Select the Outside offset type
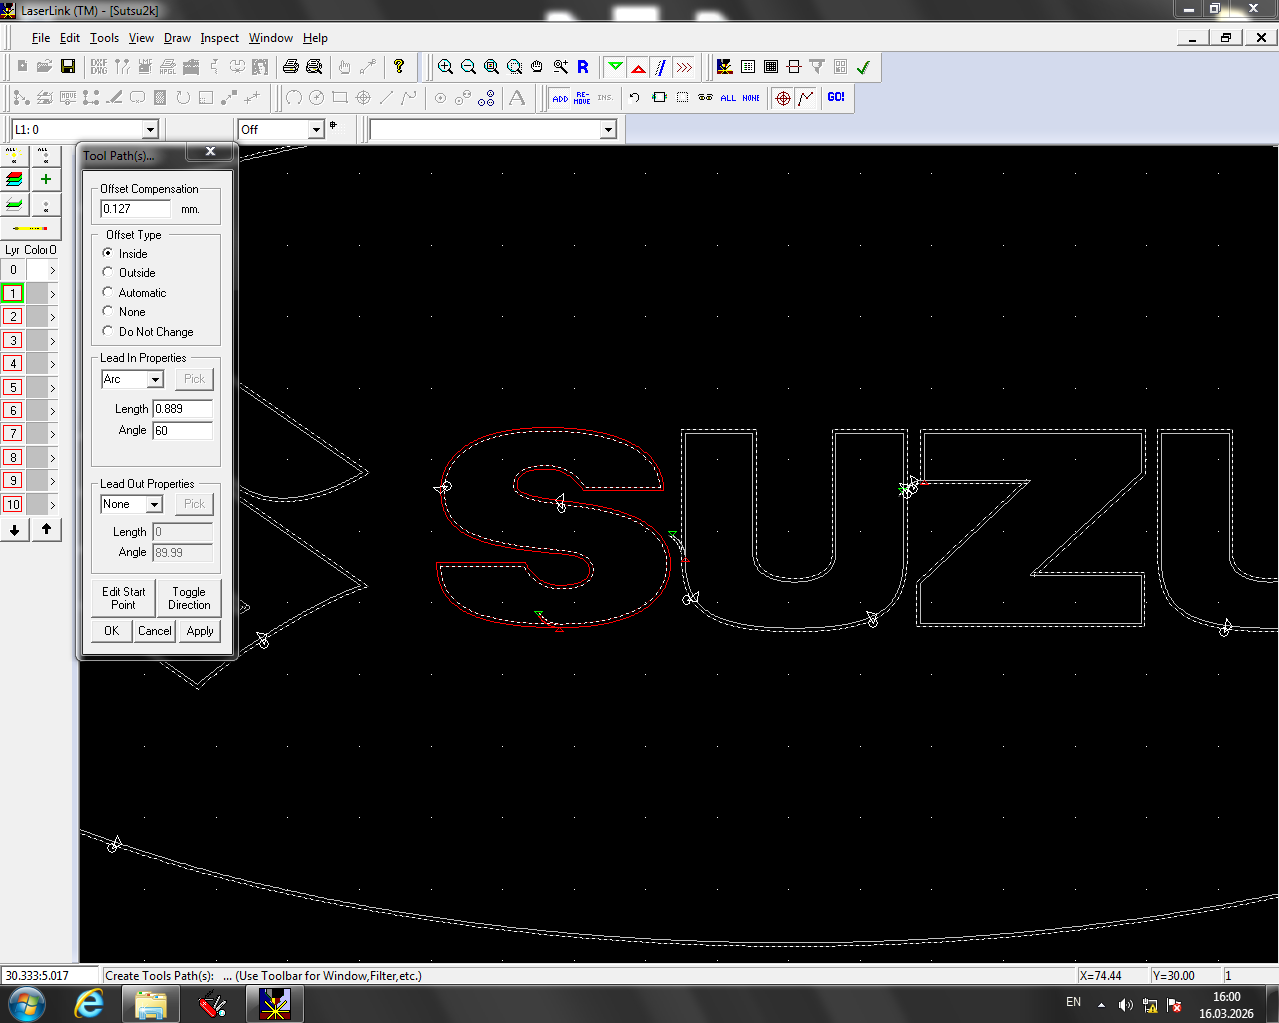 [x=108, y=272]
